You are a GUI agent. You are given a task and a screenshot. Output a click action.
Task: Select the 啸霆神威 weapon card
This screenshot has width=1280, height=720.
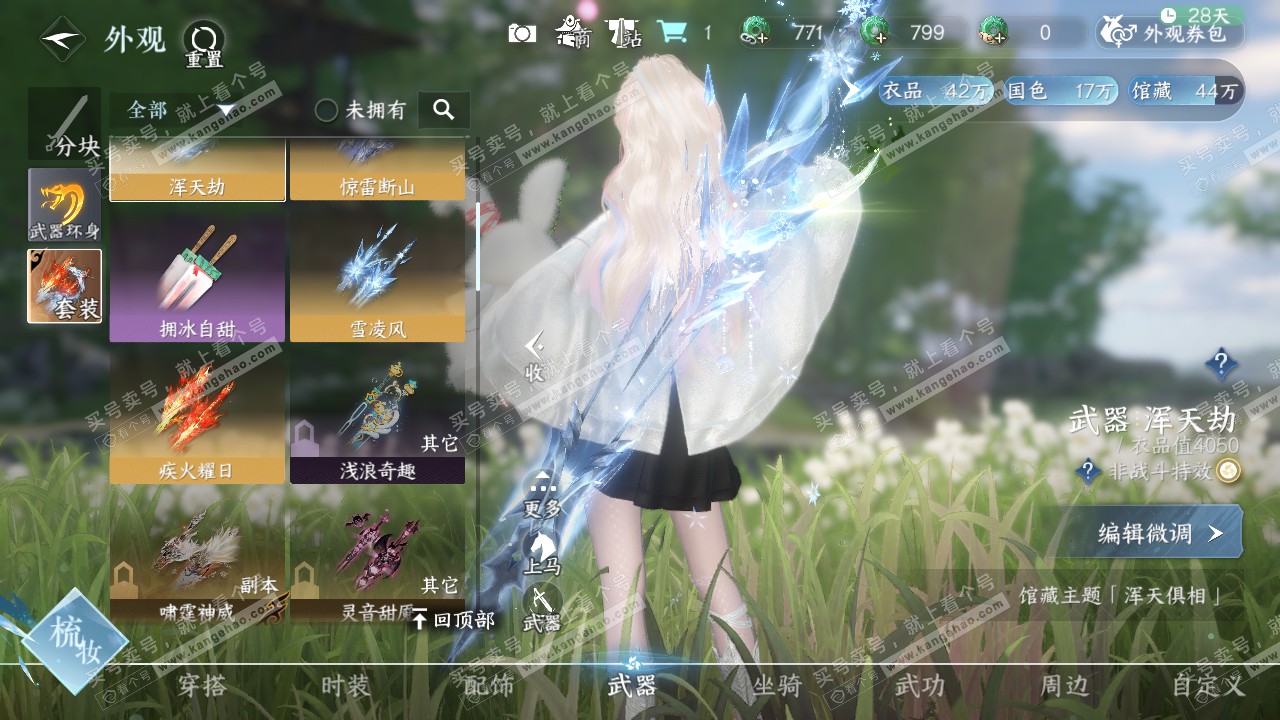coord(197,557)
